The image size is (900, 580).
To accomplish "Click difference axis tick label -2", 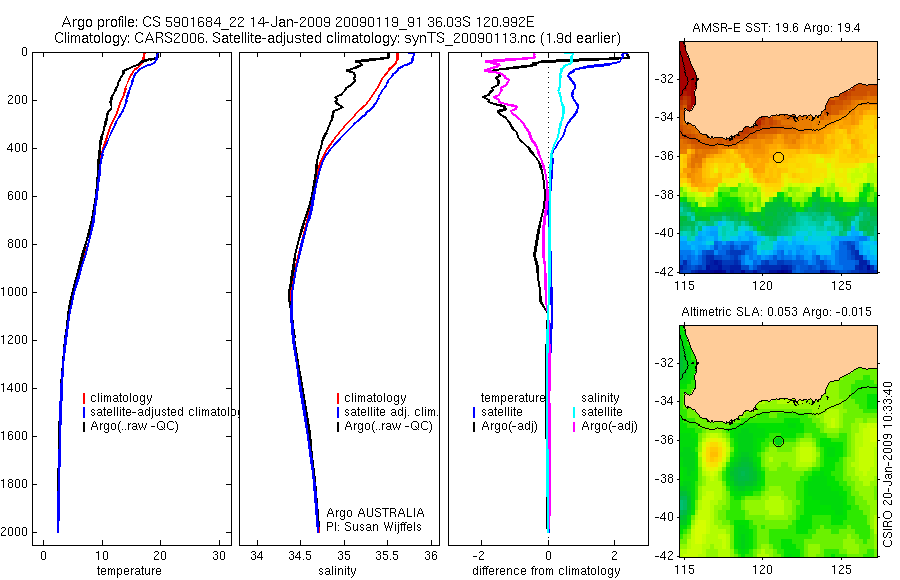I will click(481, 556).
